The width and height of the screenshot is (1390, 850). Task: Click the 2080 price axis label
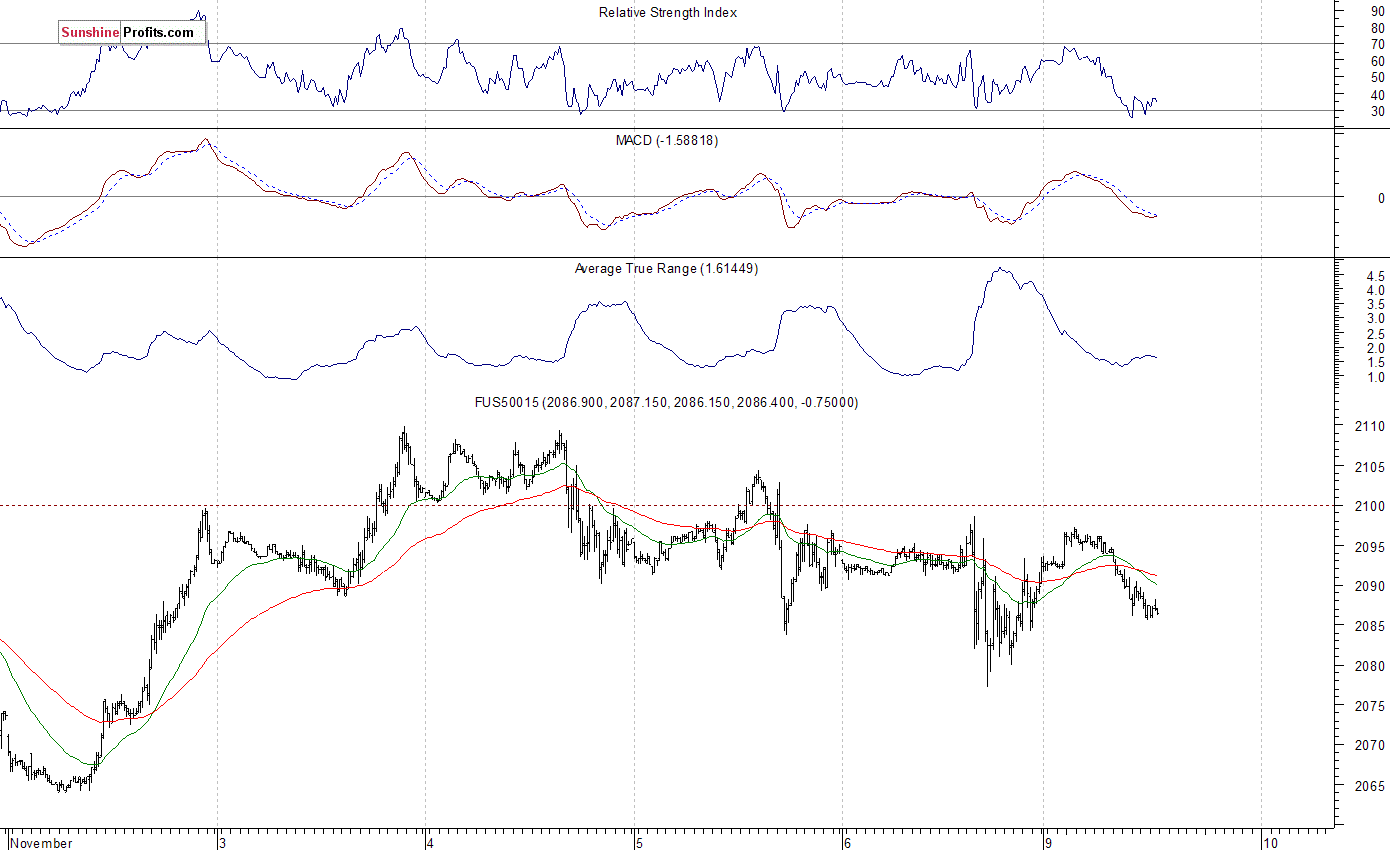pyautogui.click(x=1370, y=667)
